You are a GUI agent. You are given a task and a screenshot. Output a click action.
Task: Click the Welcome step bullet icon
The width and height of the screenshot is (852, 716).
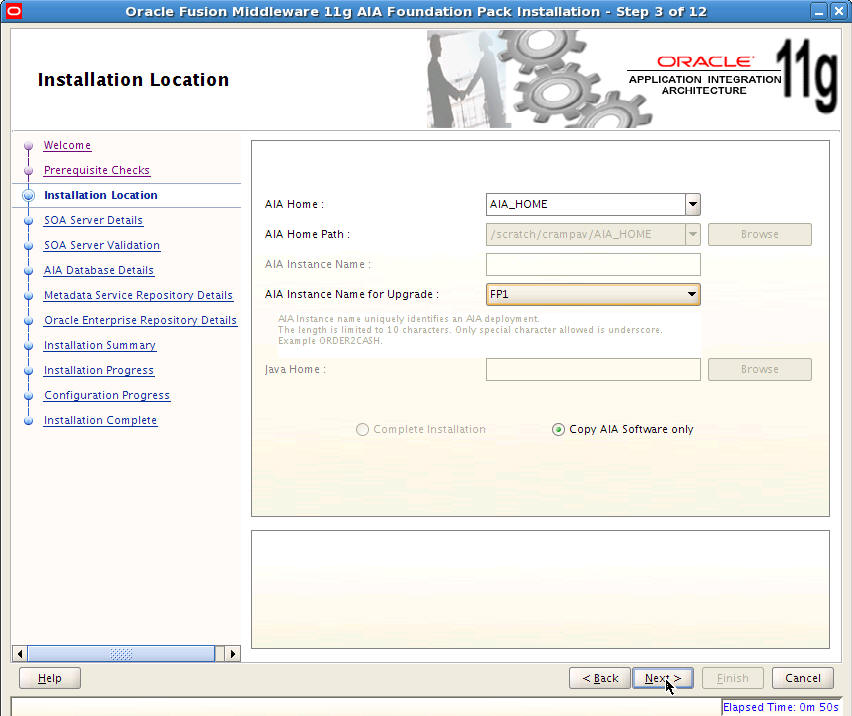coord(29,146)
